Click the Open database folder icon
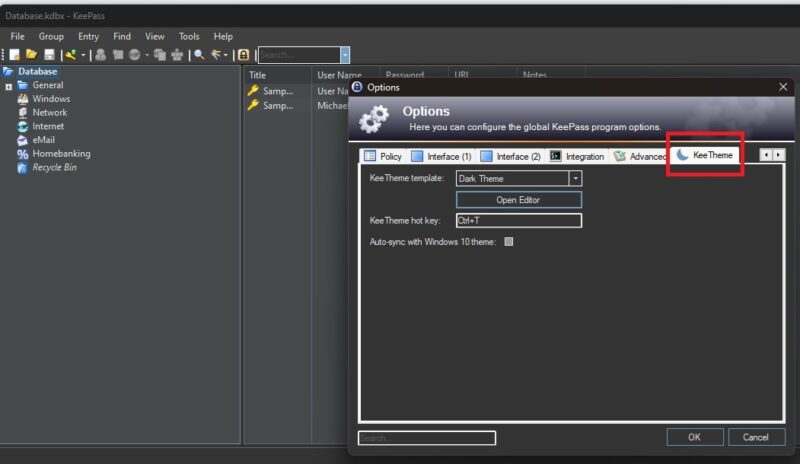800x464 pixels. tap(32, 55)
